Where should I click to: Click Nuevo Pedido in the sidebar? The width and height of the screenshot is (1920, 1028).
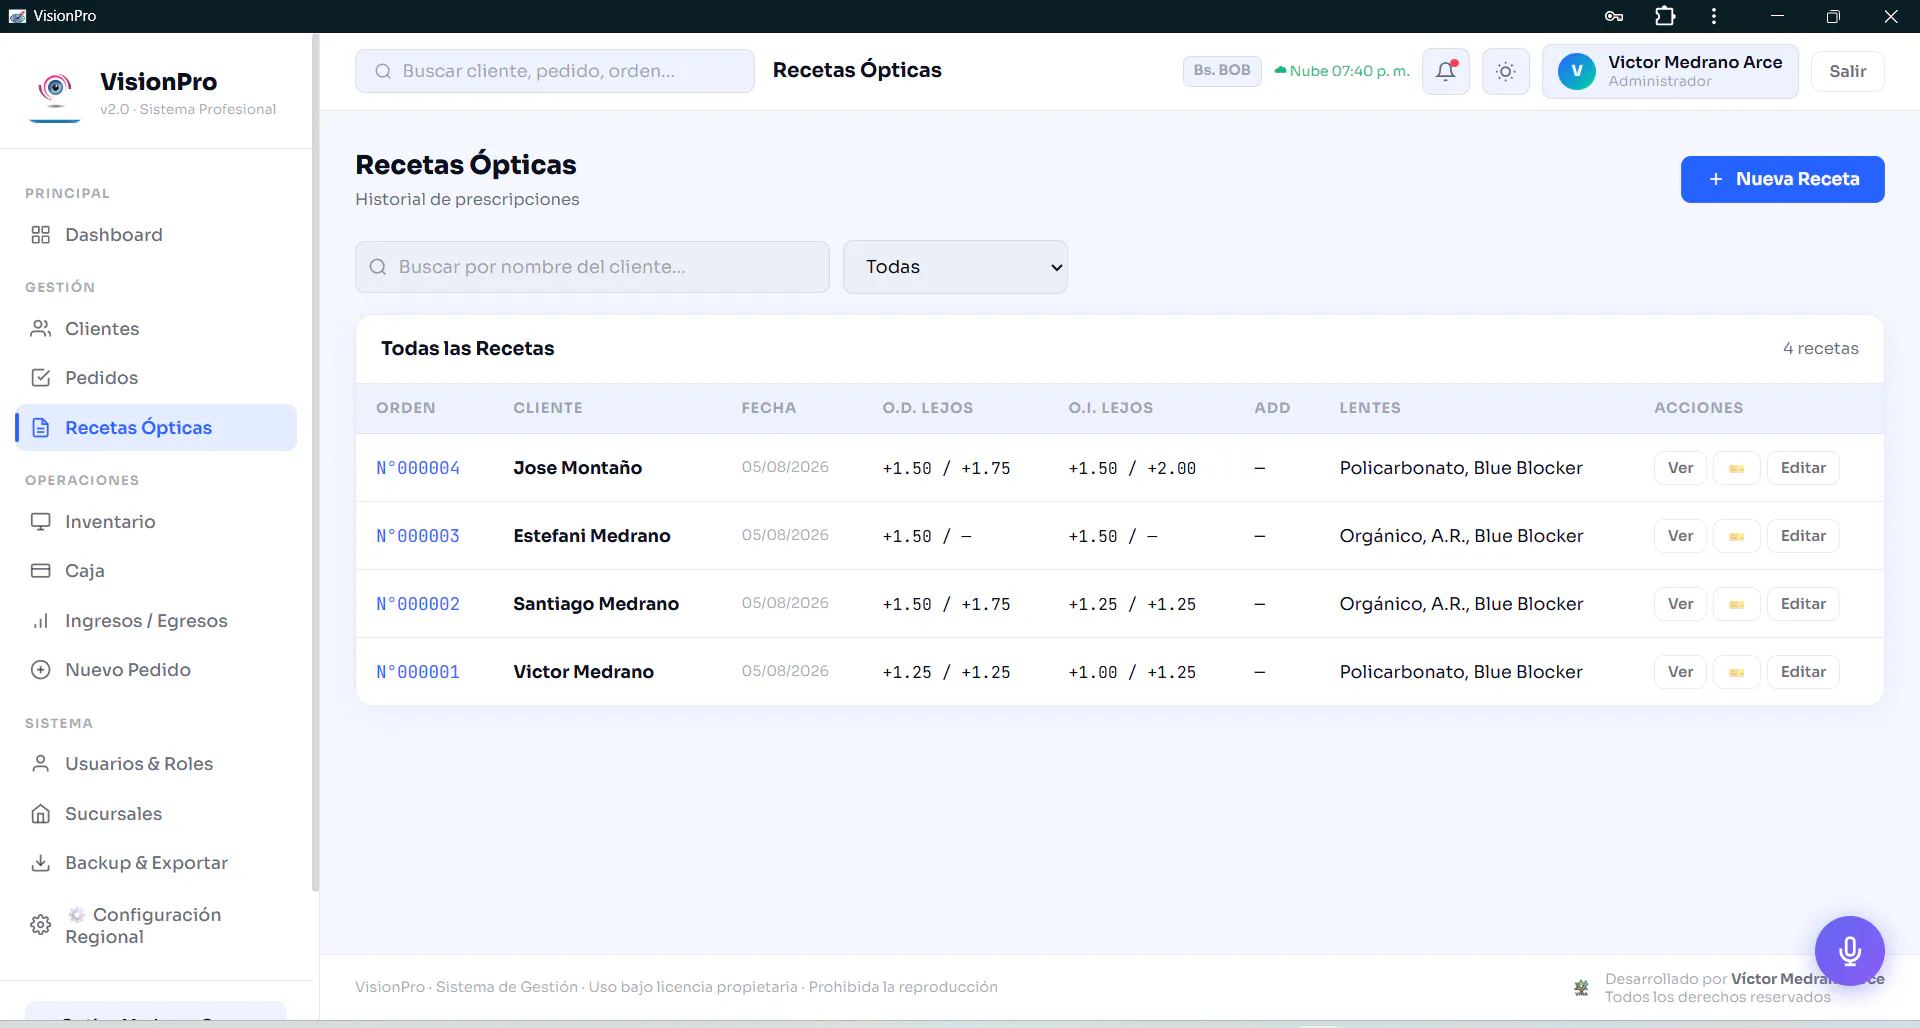tap(156, 670)
